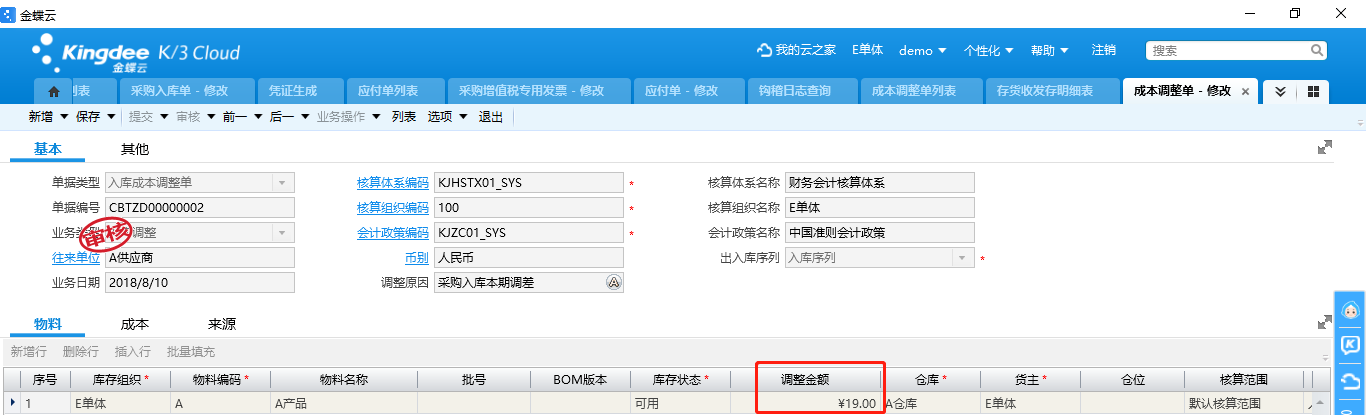Click the 我的云之家 cloud icon
The height and width of the screenshot is (415, 1366).
click(765, 50)
